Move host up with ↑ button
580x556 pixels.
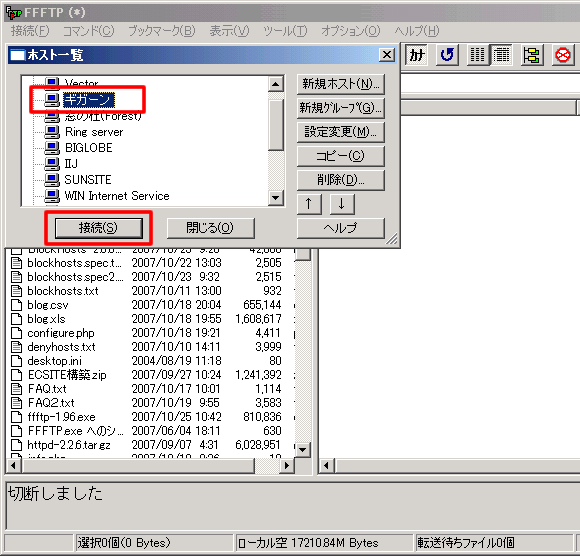click(x=309, y=204)
